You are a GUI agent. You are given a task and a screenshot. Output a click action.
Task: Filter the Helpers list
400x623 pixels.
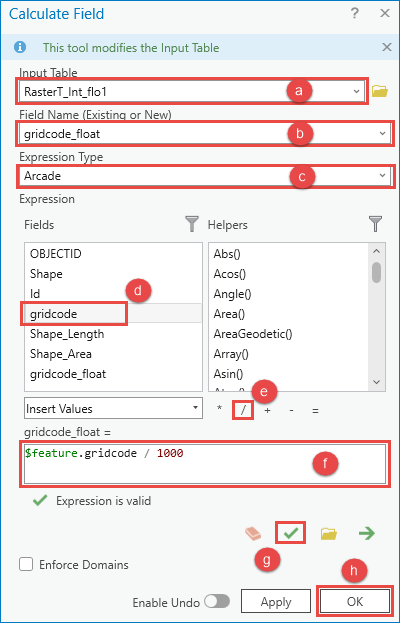[375, 224]
